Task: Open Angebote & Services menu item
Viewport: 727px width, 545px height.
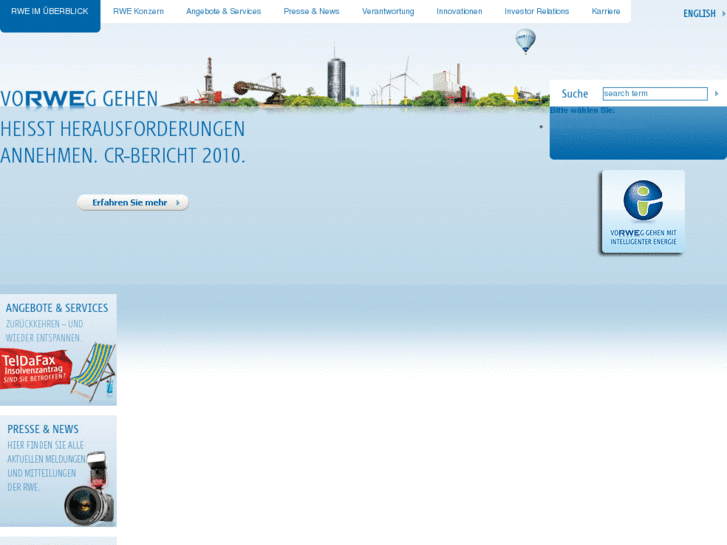Action: point(223,11)
